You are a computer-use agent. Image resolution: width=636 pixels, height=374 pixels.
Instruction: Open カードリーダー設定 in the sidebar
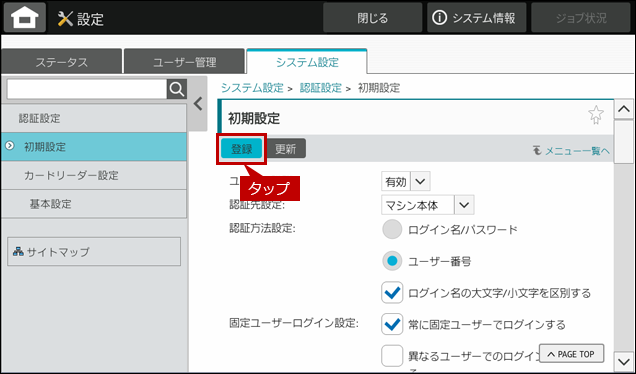tap(94, 175)
